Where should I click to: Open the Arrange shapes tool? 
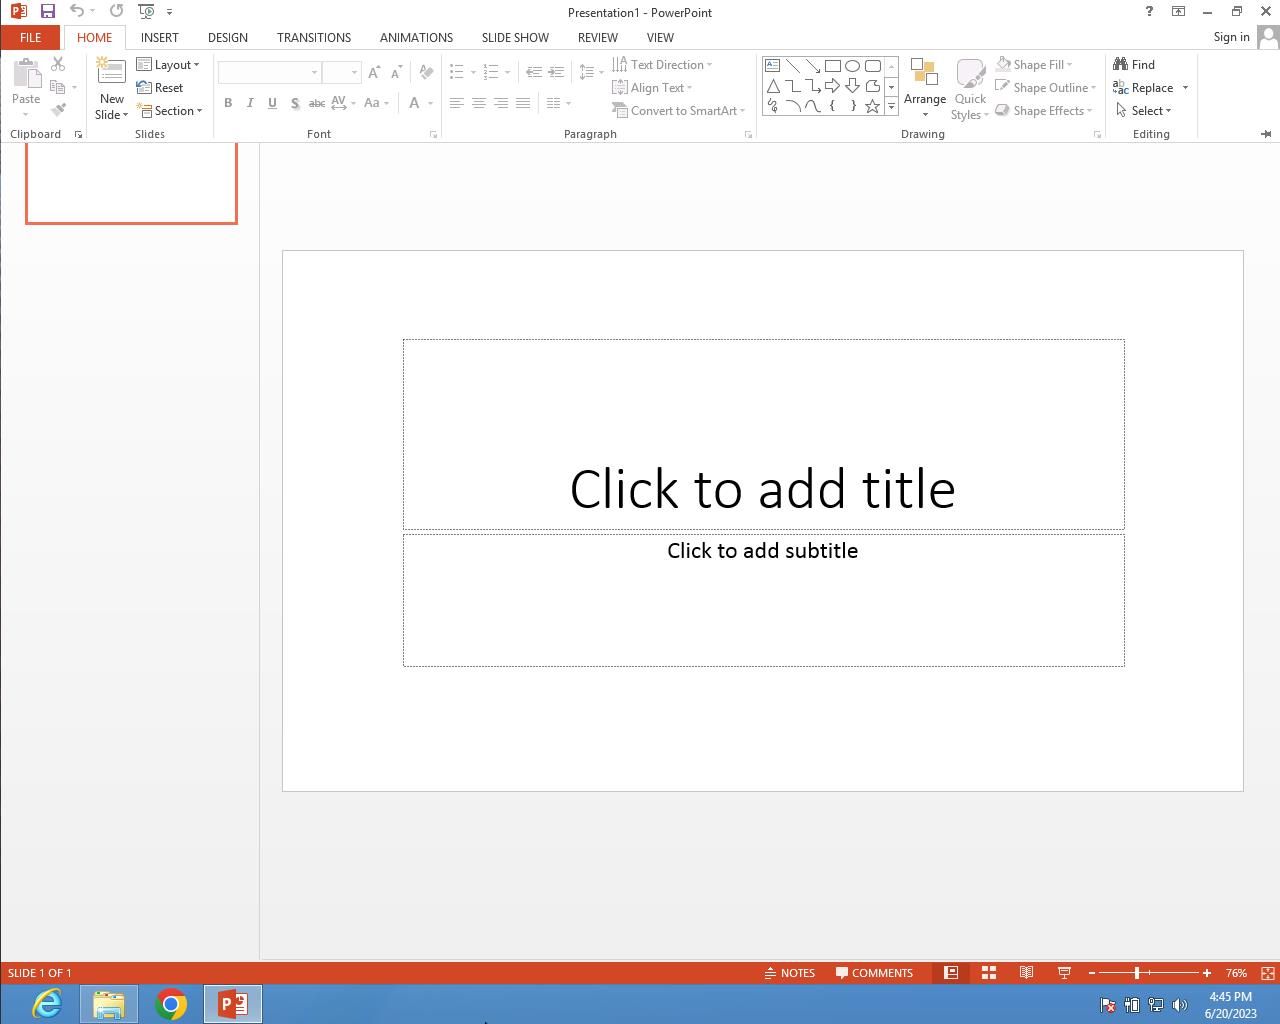[x=924, y=86]
